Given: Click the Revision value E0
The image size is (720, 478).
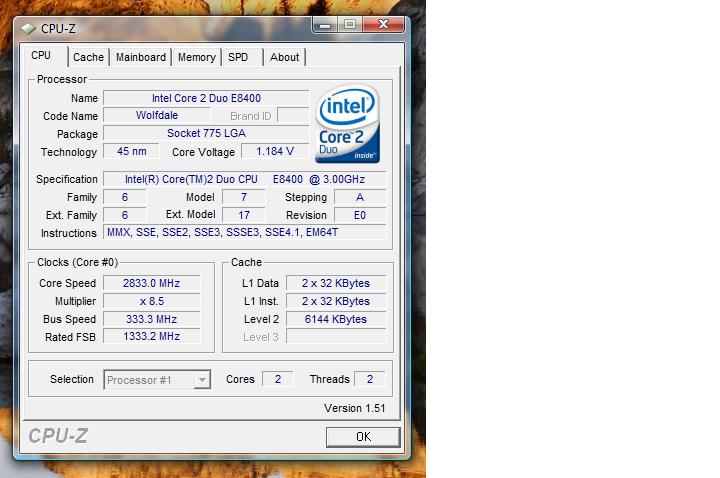Looking at the screenshot, I should click(360, 215).
